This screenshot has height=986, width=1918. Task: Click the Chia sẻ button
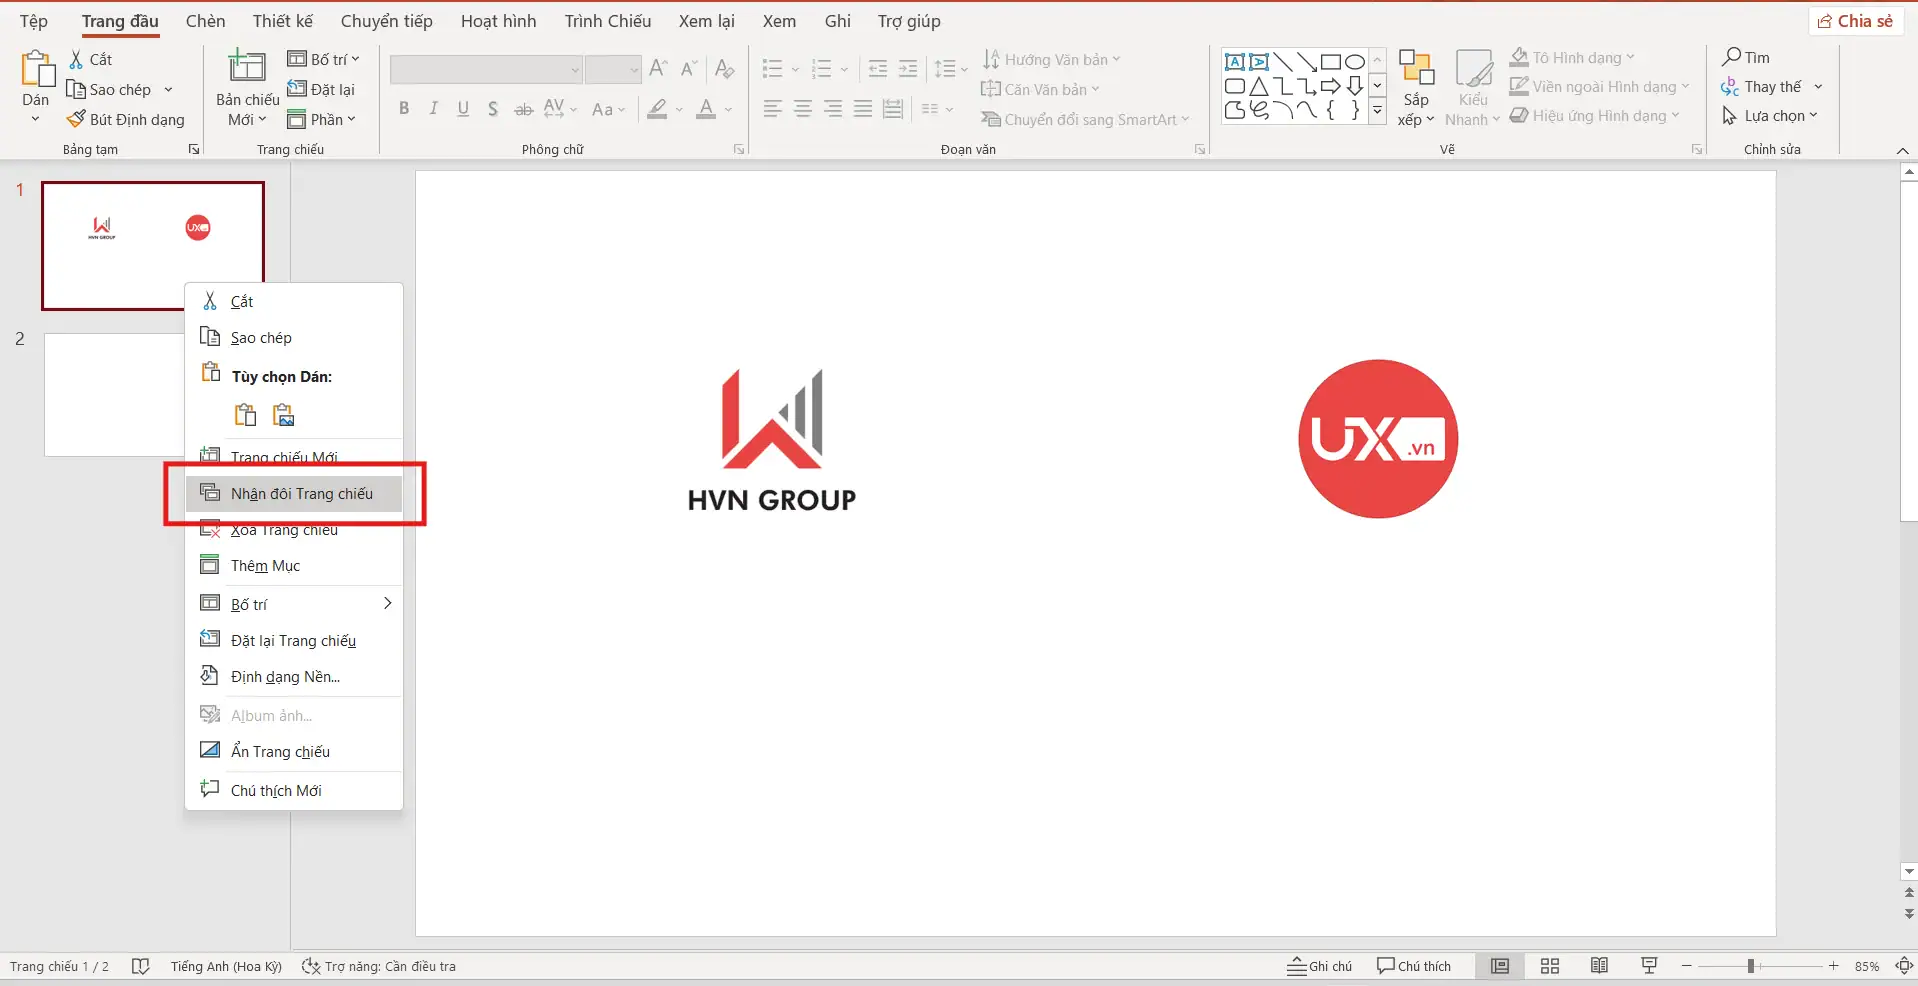pos(1857,20)
